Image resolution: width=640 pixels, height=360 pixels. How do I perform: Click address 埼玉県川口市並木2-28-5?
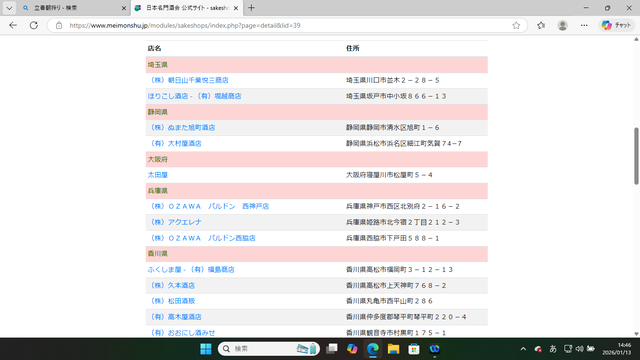click(x=393, y=80)
